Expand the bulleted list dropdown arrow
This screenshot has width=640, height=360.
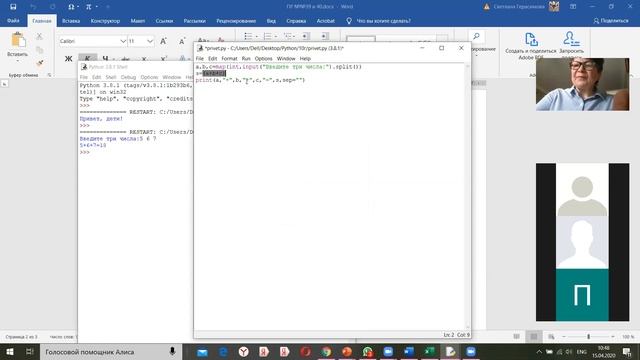[x=256, y=37]
